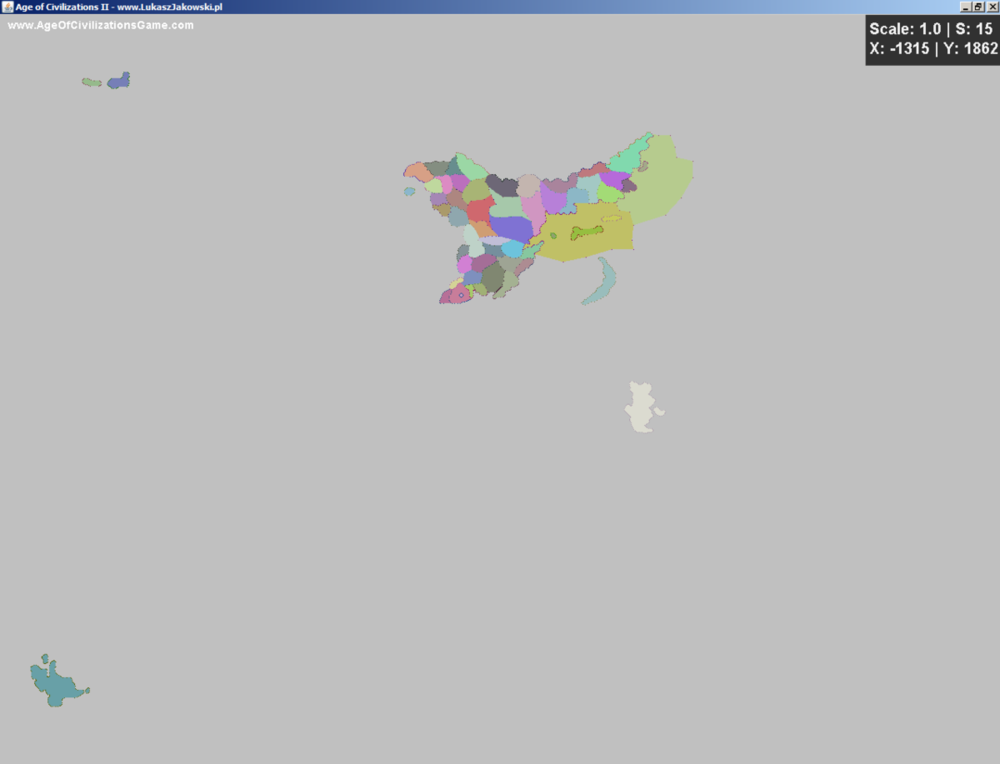Minimize the Age of Civilizations II window
Image resolution: width=1000 pixels, height=764 pixels.
click(966, 7)
